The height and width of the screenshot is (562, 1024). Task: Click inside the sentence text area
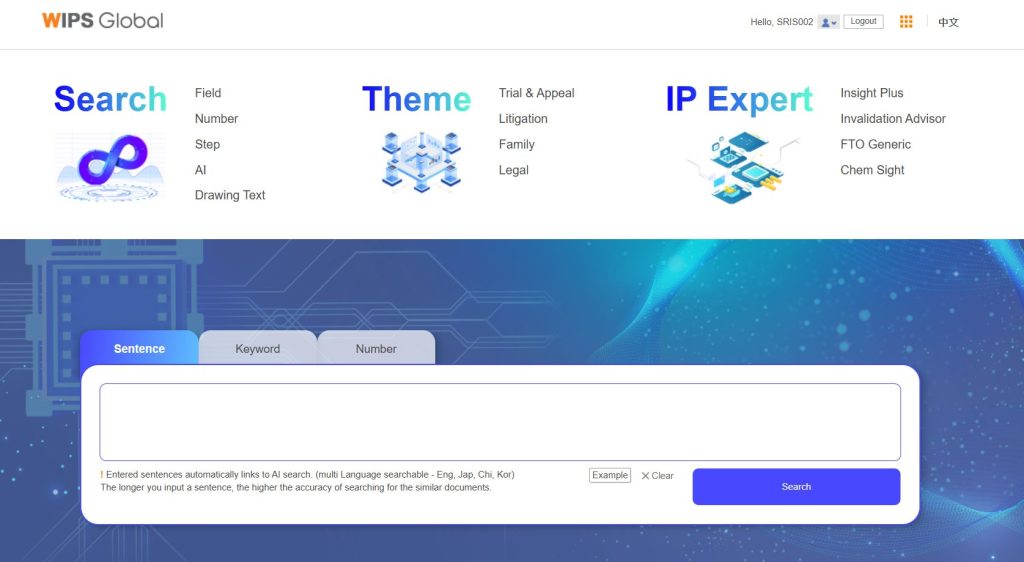click(x=500, y=421)
